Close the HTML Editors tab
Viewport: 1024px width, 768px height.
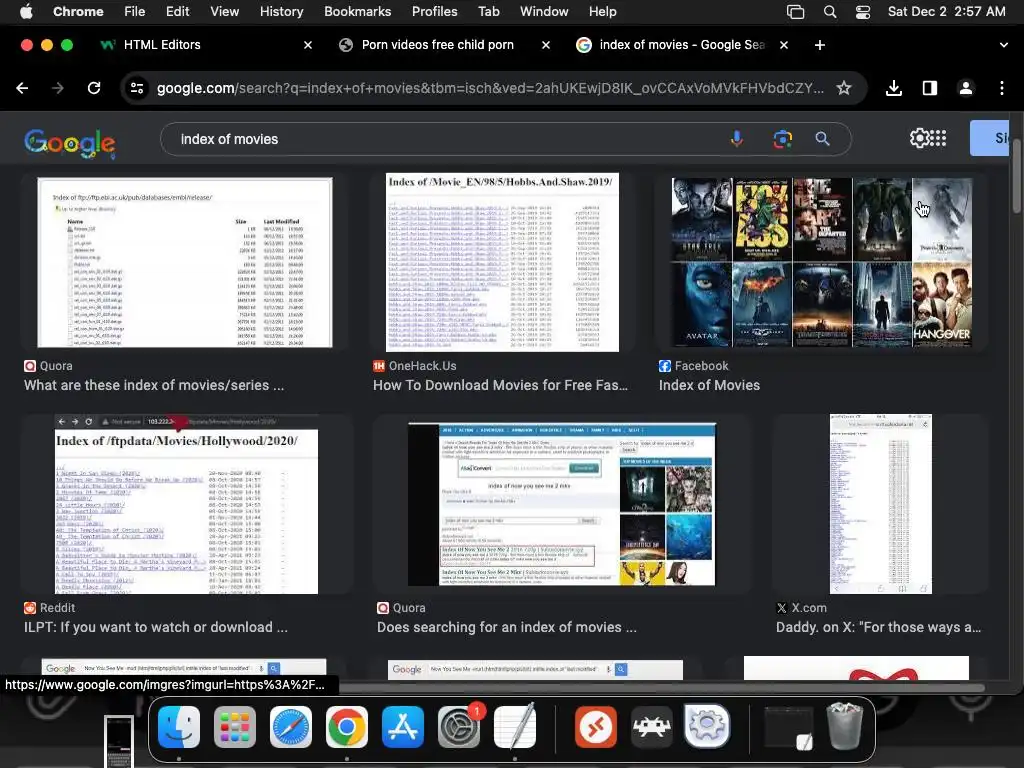(x=308, y=45)
